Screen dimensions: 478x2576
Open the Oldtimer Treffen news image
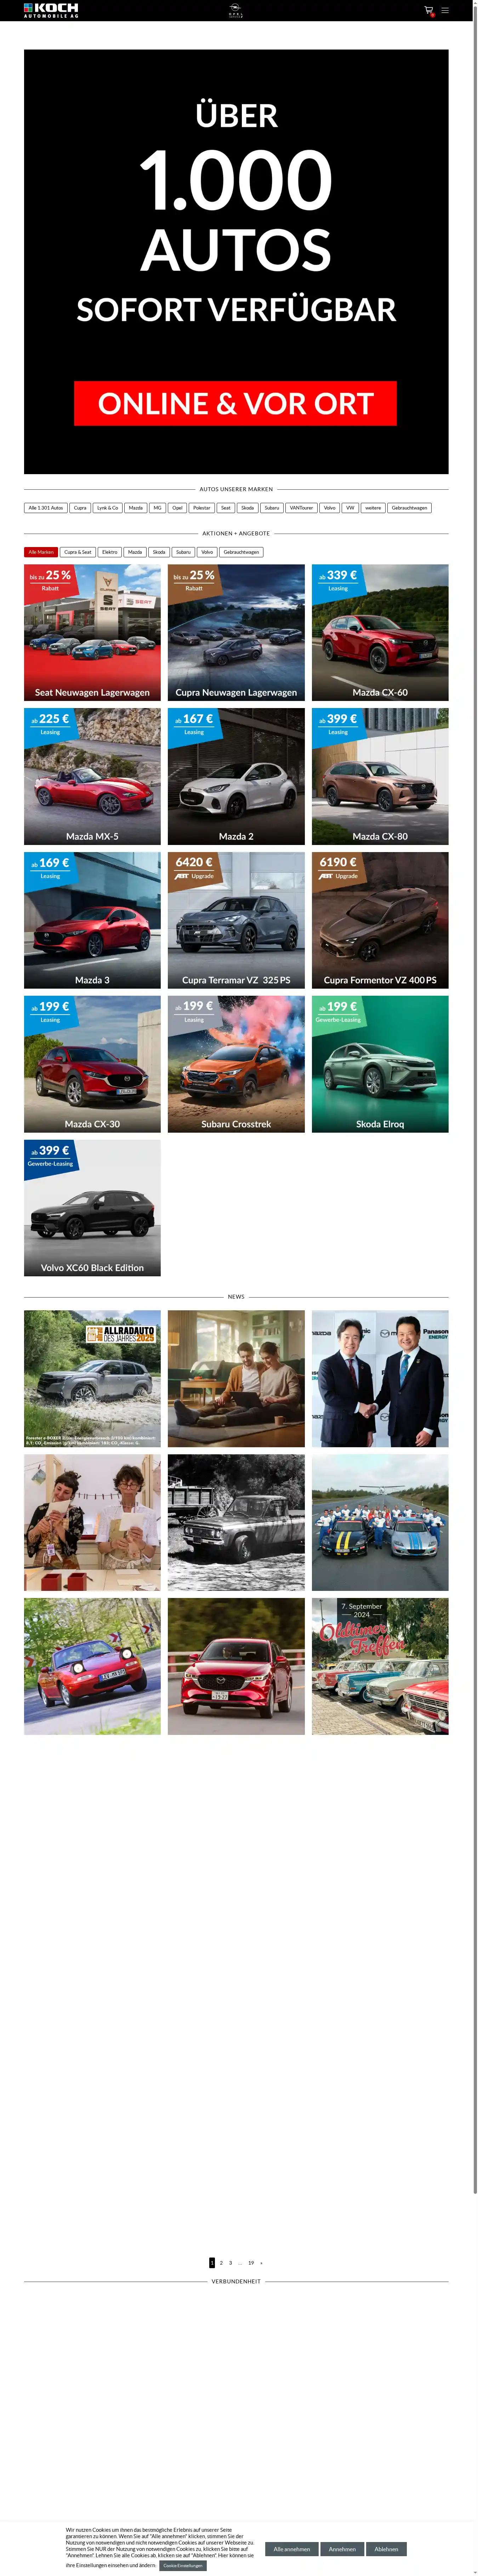(380, 1666)
